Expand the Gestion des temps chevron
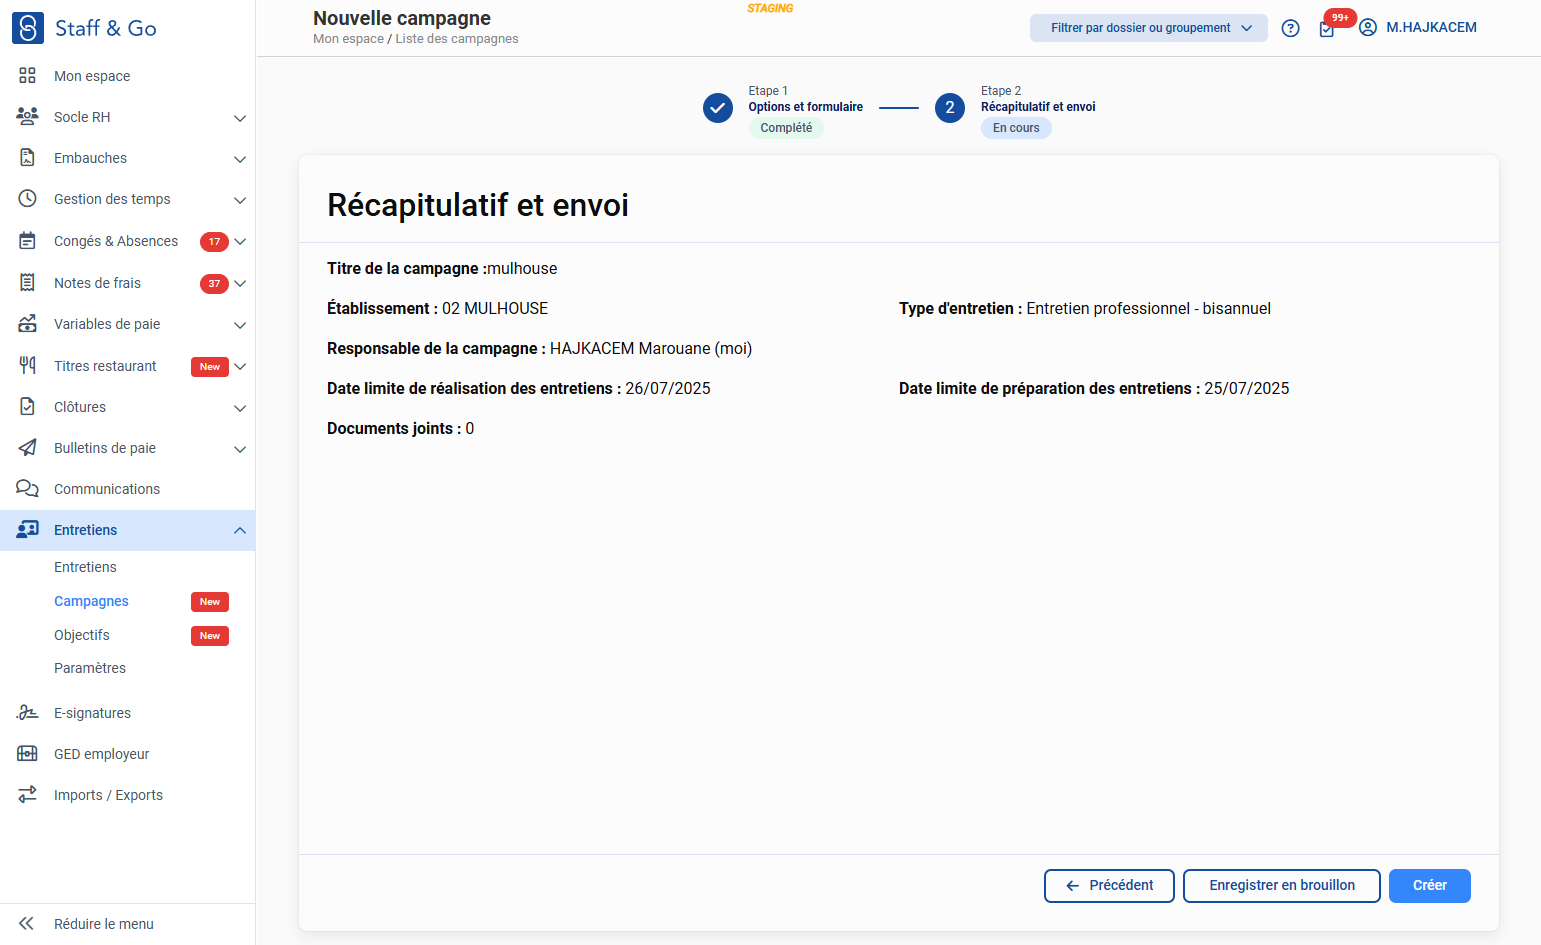Viewport: 1541px width, 945px height. click(x=240, y=200)
